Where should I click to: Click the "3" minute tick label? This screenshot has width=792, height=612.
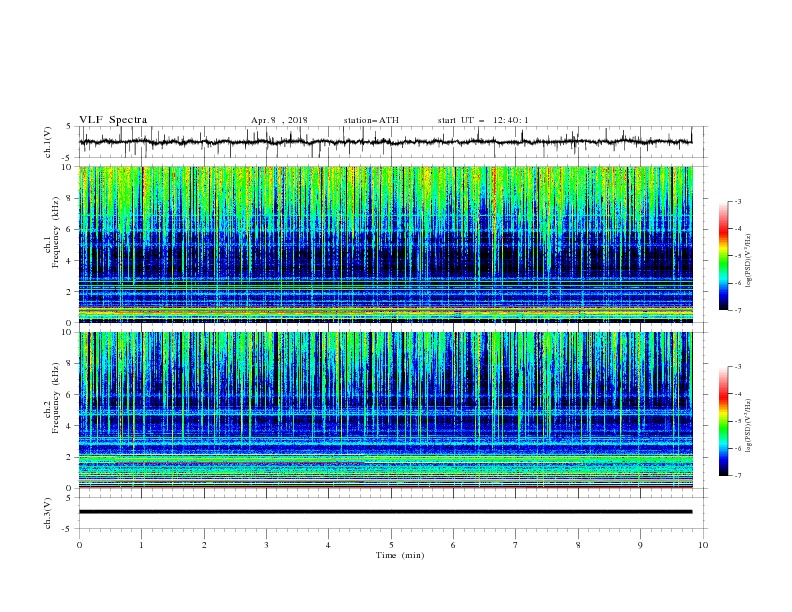tap(266, 545)
